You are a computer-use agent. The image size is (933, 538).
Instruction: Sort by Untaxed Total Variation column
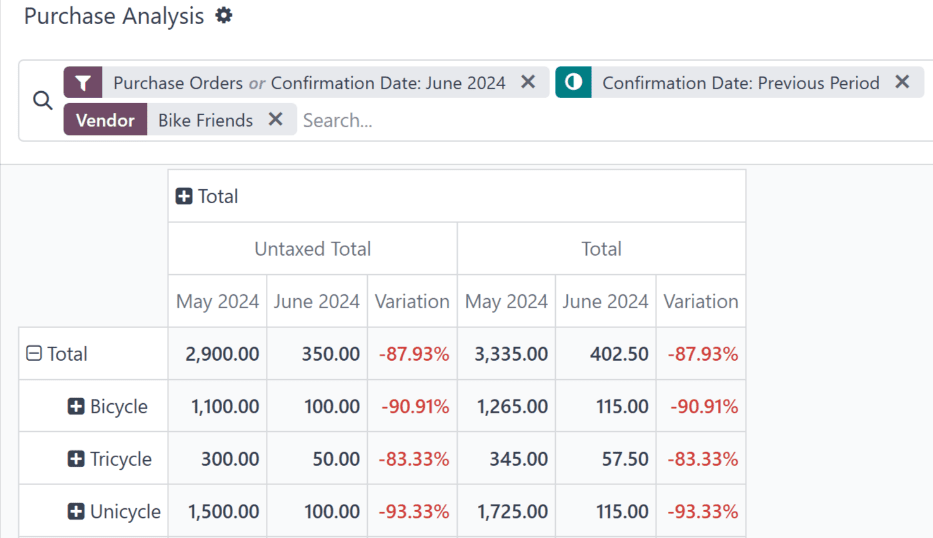[x=412, y=301]
